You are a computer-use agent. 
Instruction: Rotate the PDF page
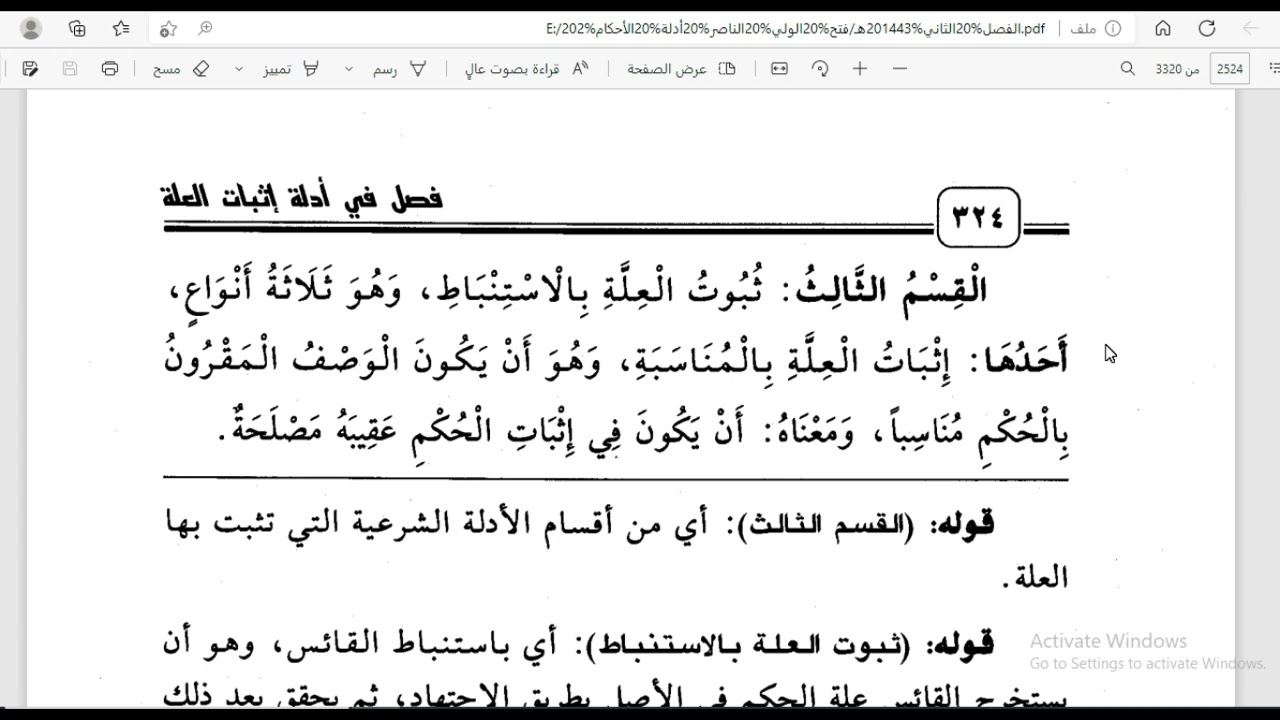pos(820,69)
